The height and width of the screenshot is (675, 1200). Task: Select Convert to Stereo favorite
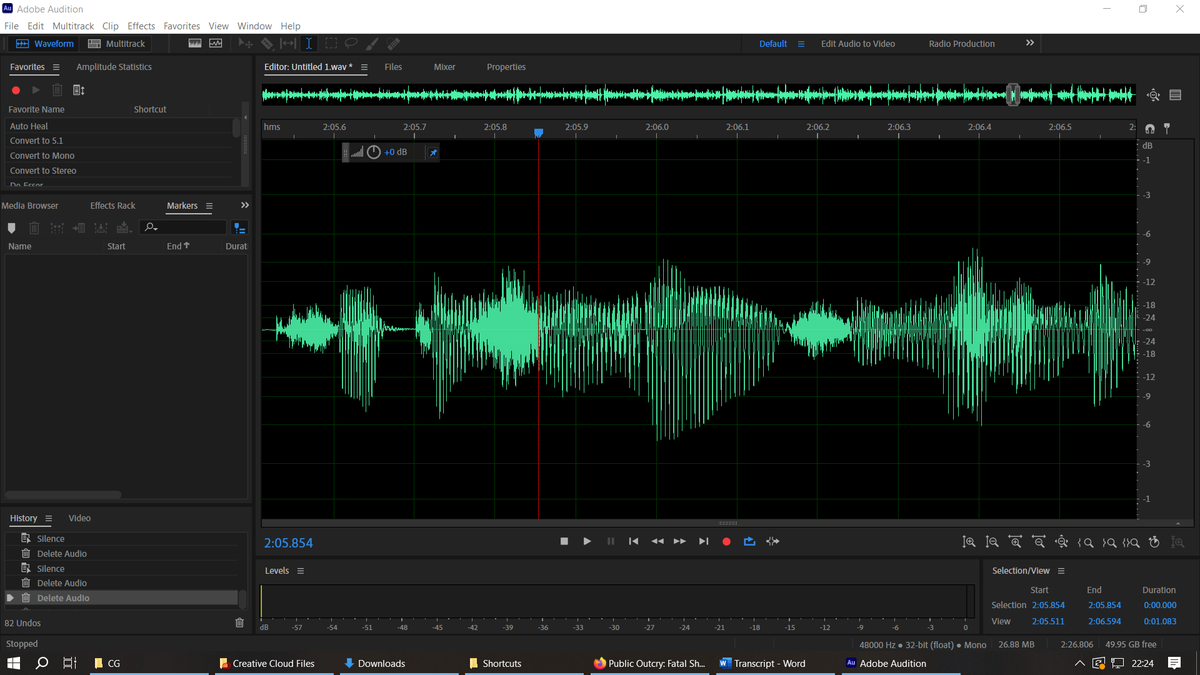click(x=120, y=171)
